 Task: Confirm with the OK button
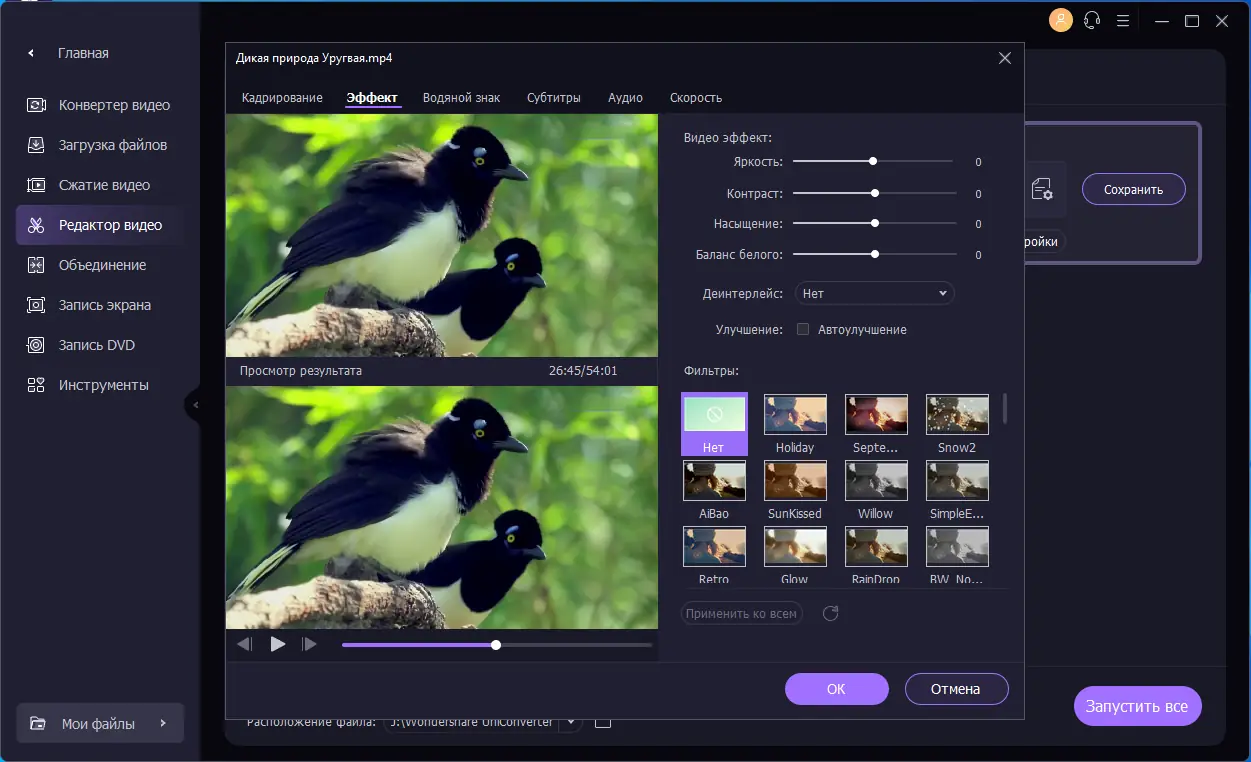click(x=837, y=689)
